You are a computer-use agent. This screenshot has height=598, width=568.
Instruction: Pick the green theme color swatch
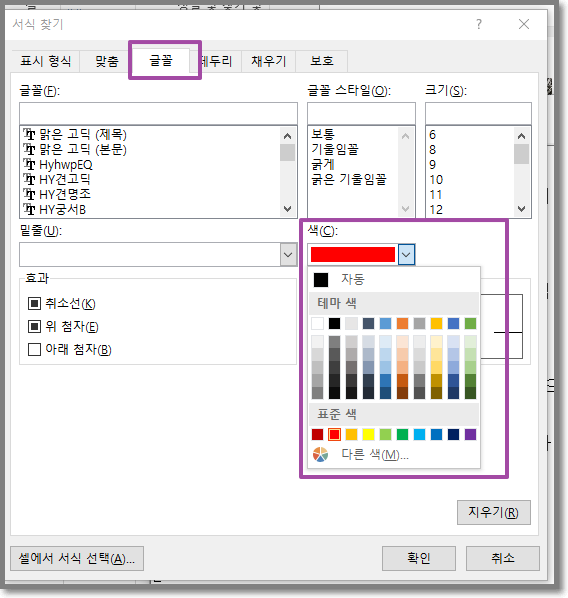point(471,323)
